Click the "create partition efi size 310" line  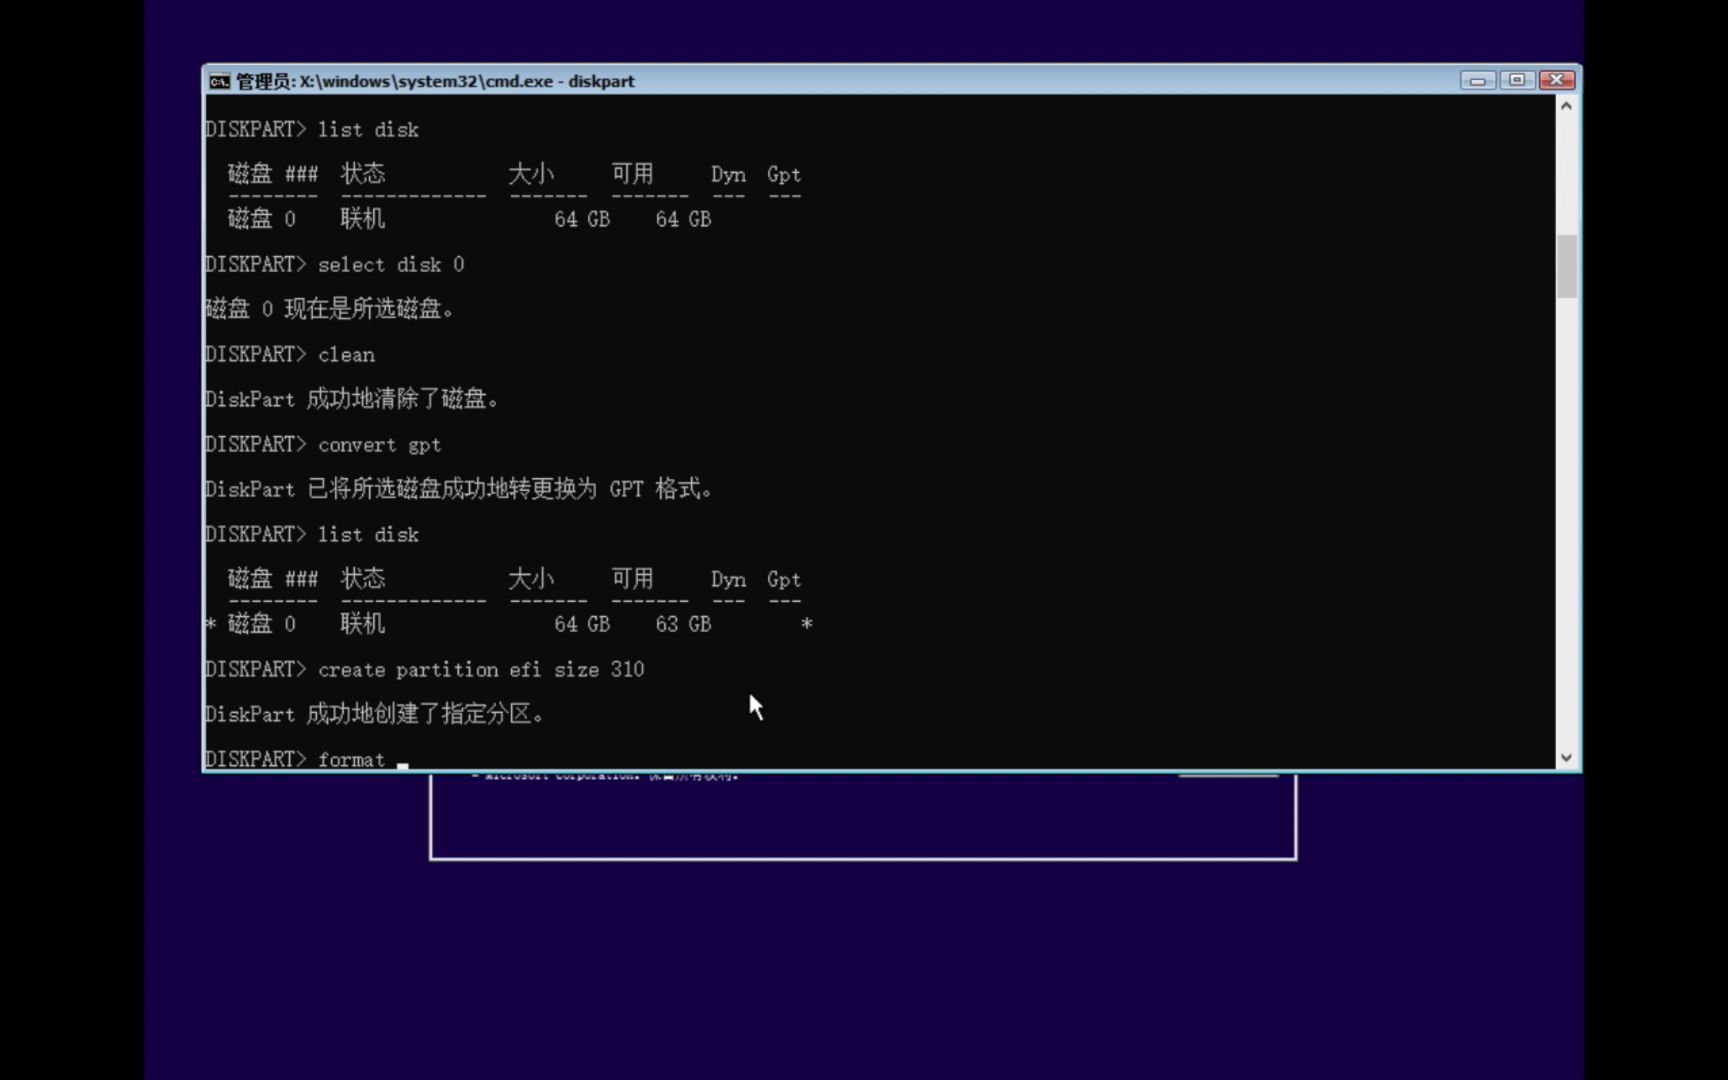425,670
